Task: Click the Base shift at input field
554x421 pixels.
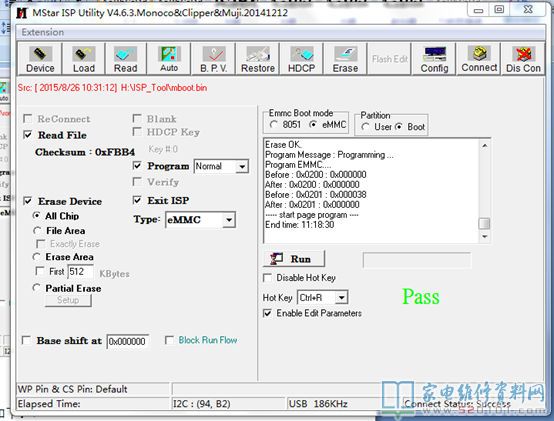Action: tap(128, 342)
